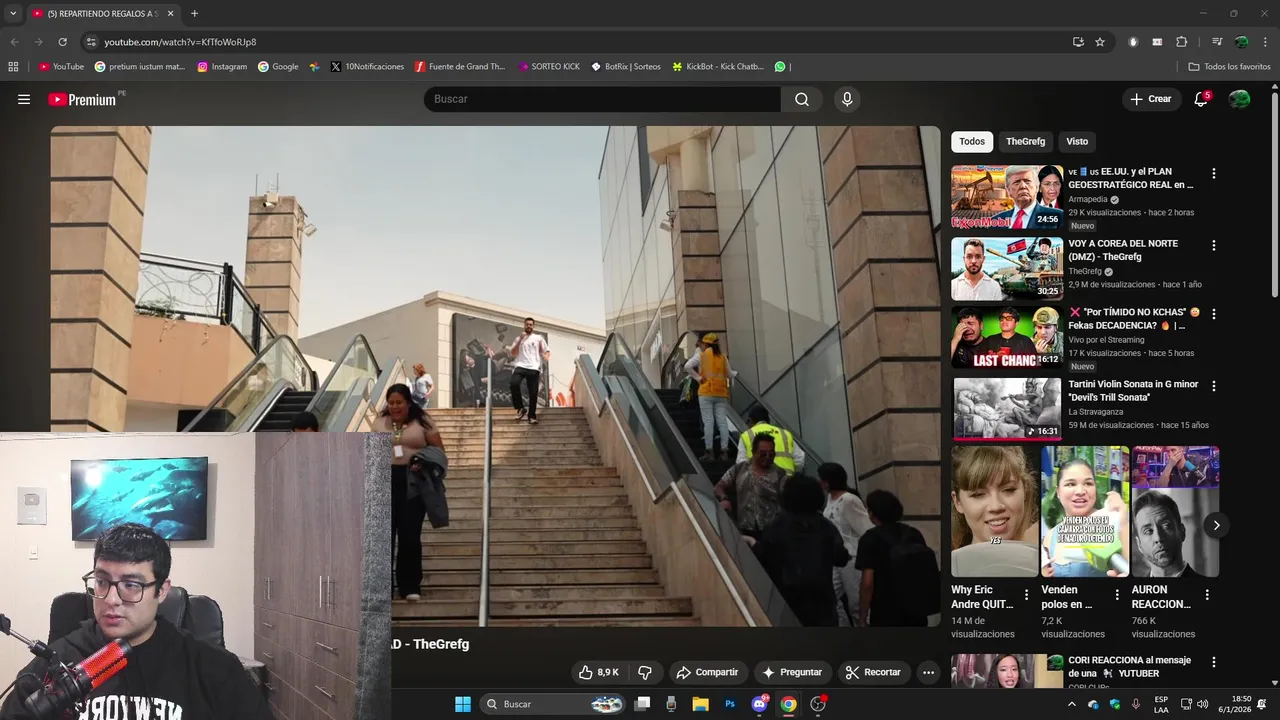
Task: Open the tab search dropdown arrow
Action: (13, 14)
